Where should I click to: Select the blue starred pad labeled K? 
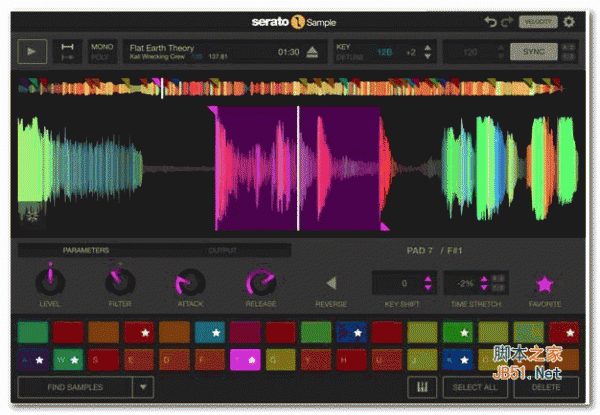point(457,360)
